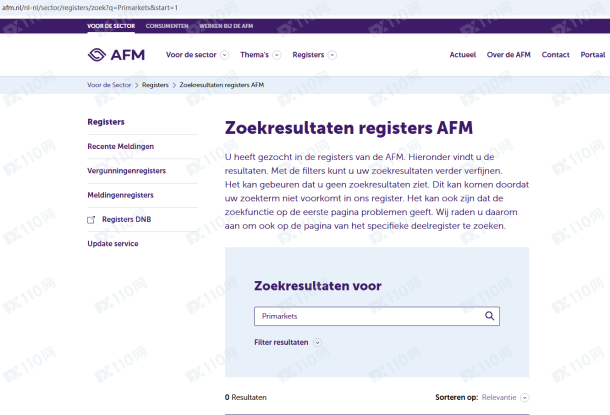Open Over de AFM link
The image size is (610, 415).
point(508,55)
